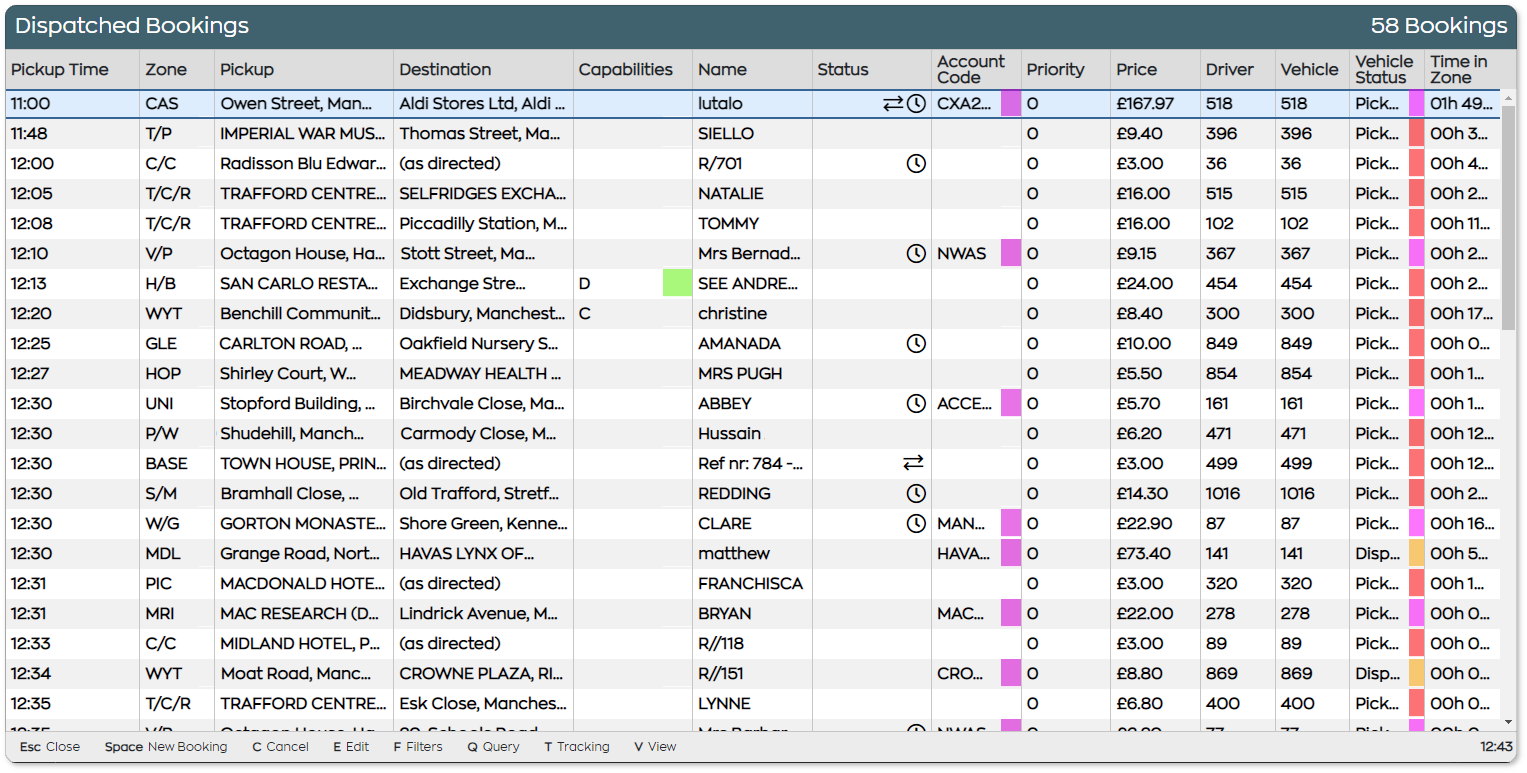
Task: Click pickup GORTON MONASTE... cell
Action: point(304,523)
